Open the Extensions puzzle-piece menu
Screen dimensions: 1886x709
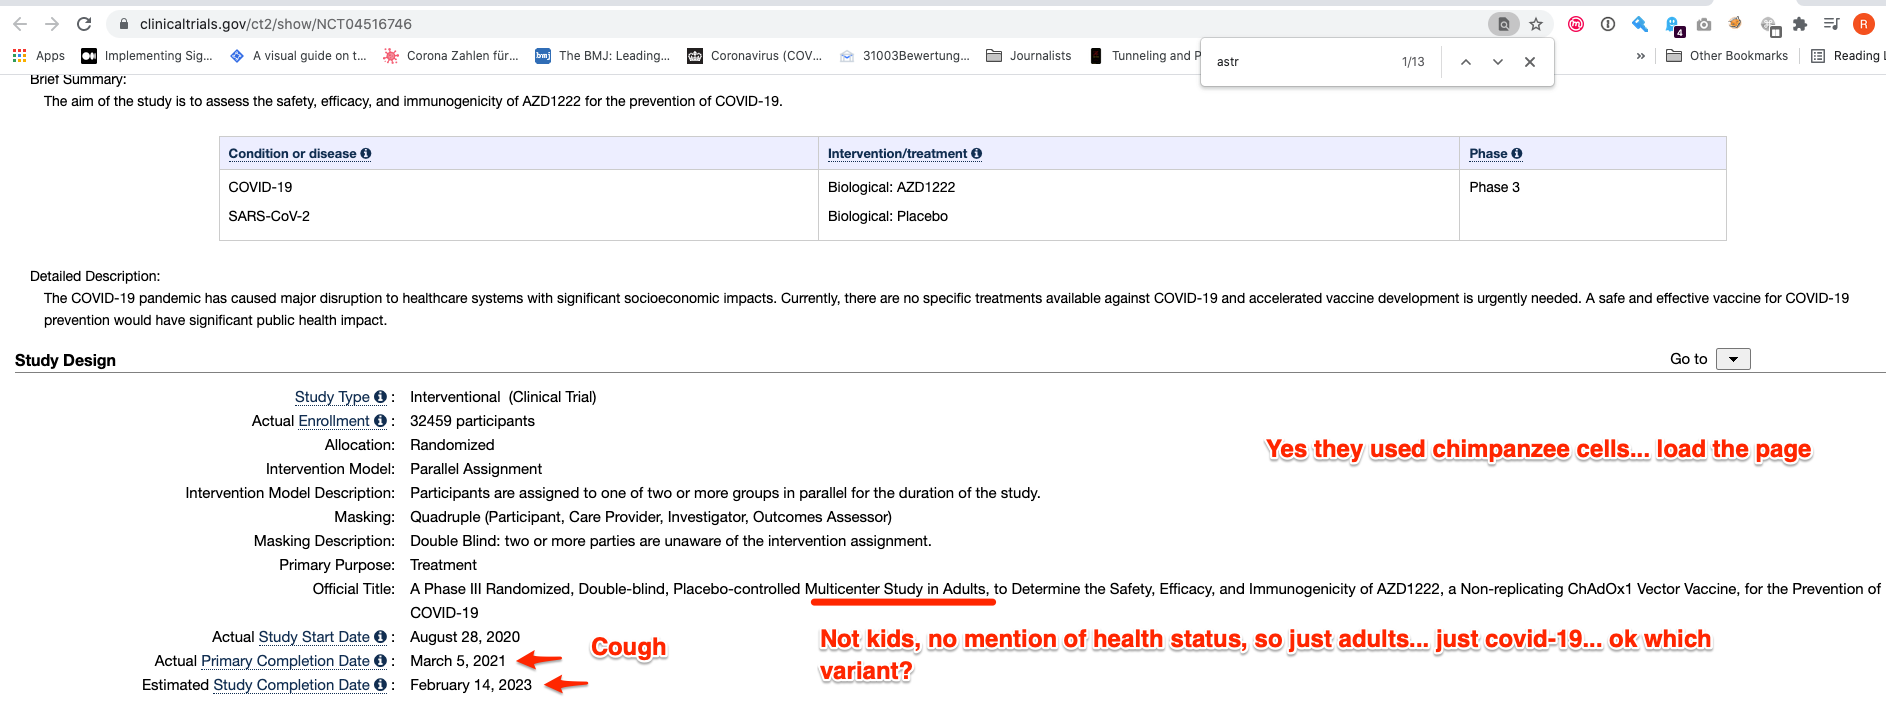(x=1800, y=24)
